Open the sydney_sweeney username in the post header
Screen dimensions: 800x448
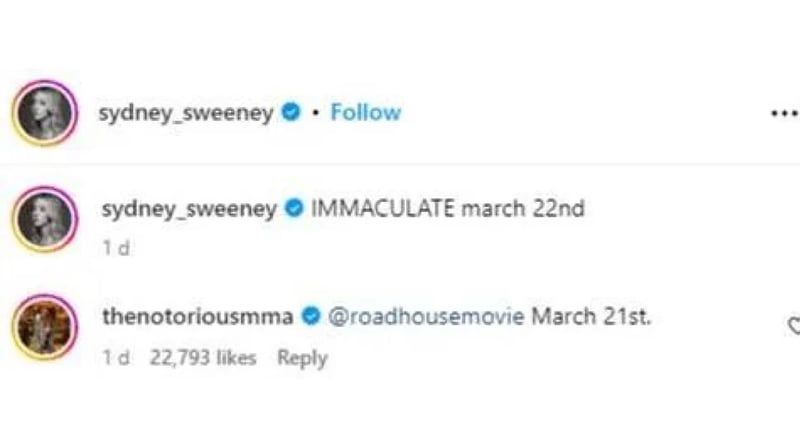pyautogui.click(x=187, y=113)
